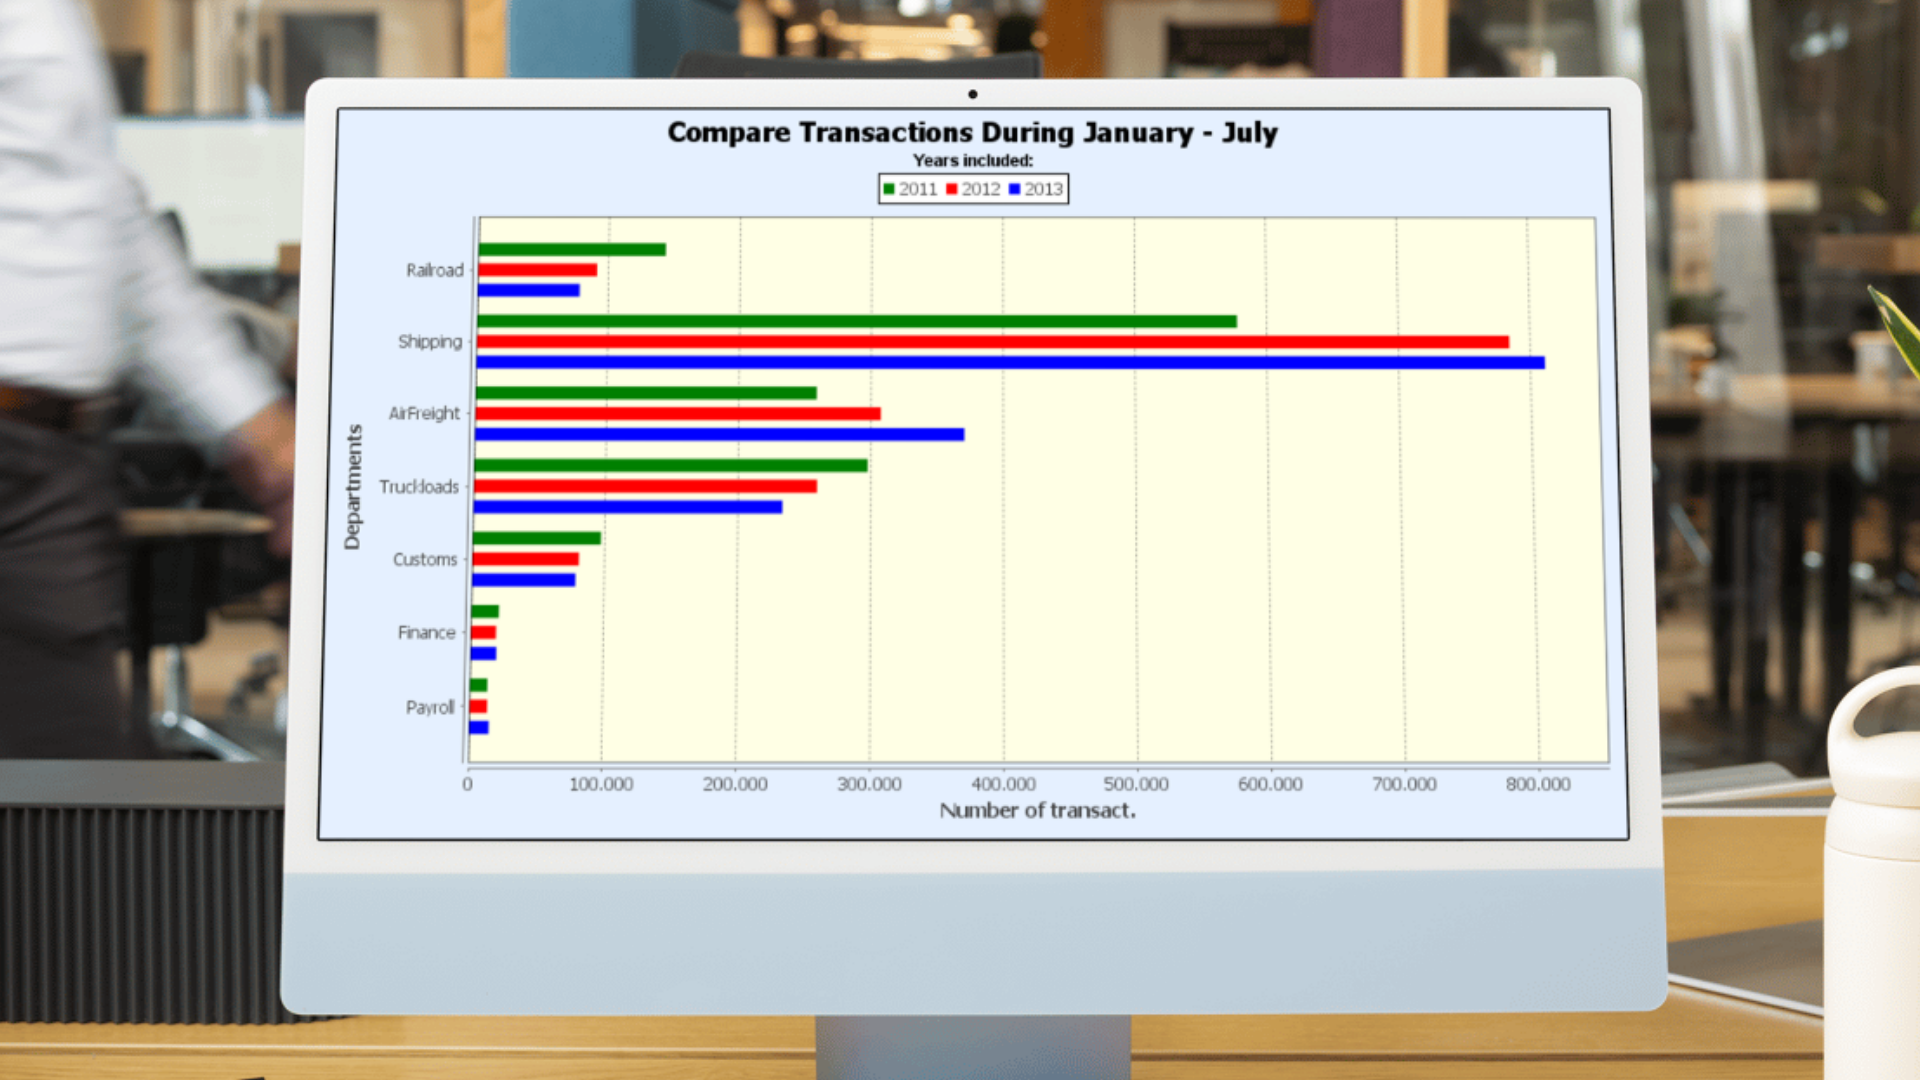The height and width of the screenshot is (1080, 1920).
Task: Select the red Shipping 2012 bar
Action: click(992, 342)
